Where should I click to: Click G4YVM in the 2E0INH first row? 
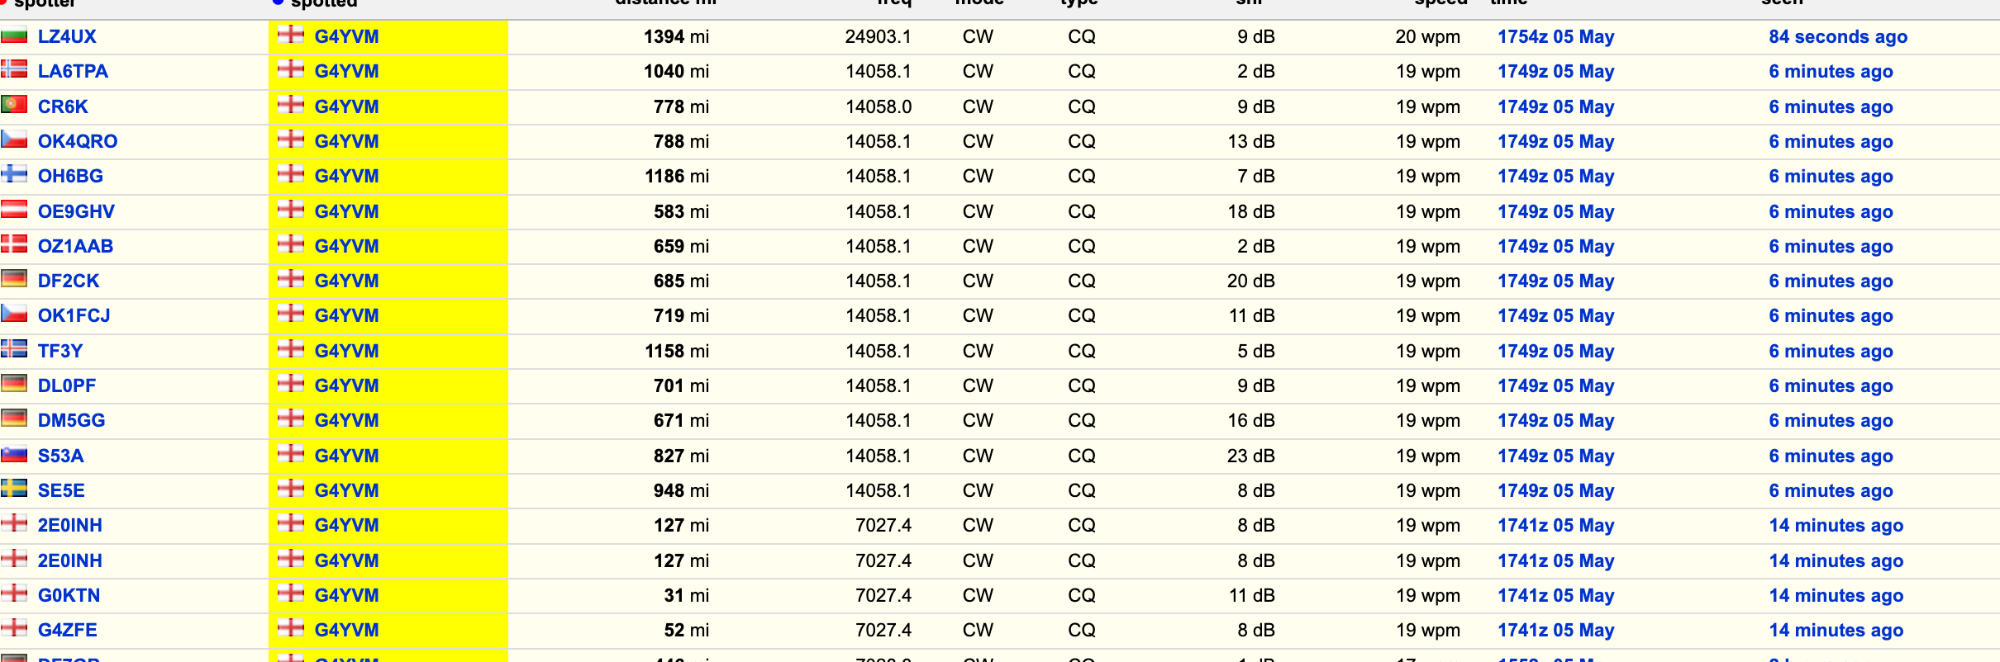click(x=346, y=525)
